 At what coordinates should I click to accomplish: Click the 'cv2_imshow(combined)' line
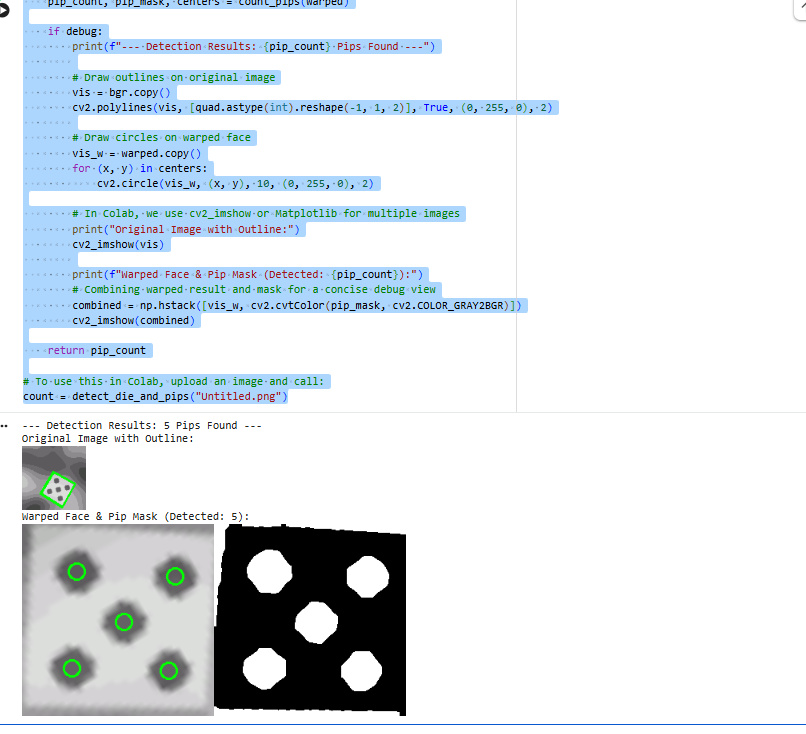tap(134, 321)
